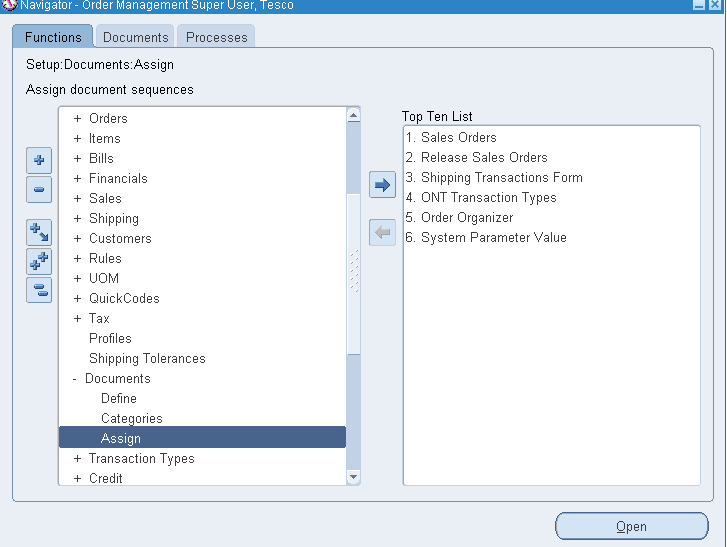Click the Oracle icon in title bar
The width and height of the screenshot is (727, 547).
click(9, 6)
